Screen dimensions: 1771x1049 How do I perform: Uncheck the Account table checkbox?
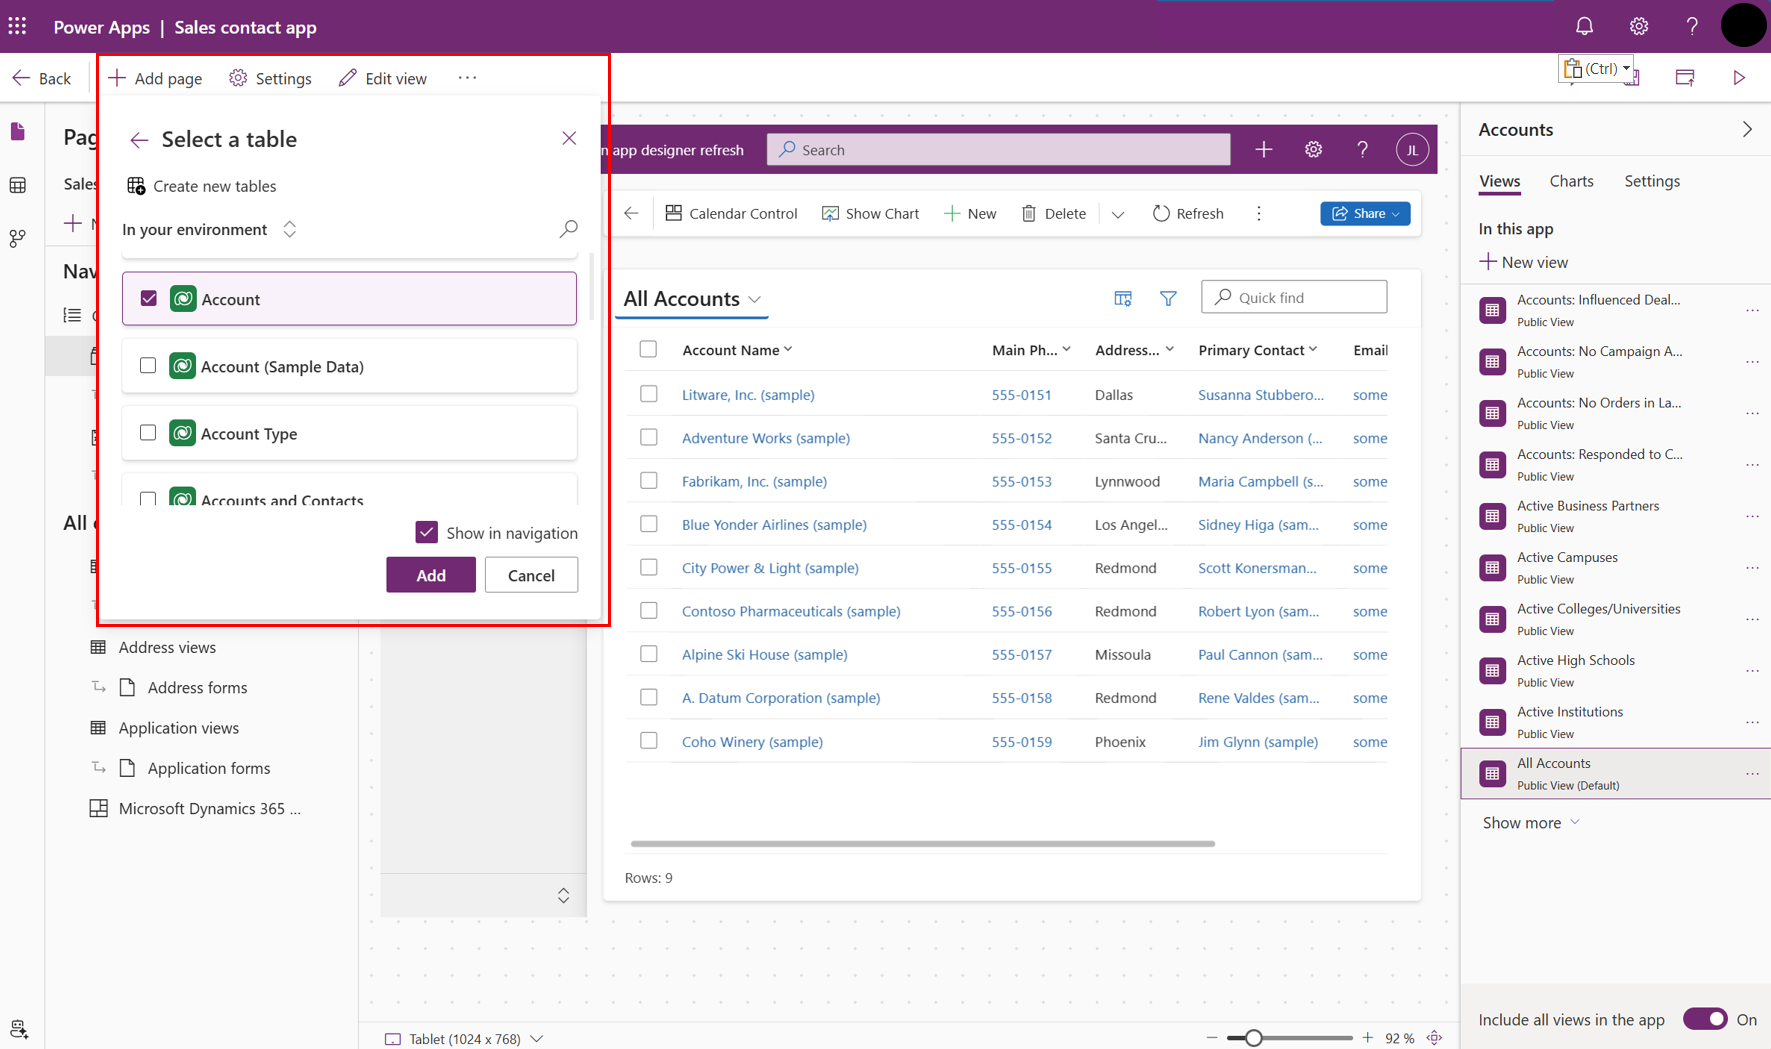click(x=149, y=299)
